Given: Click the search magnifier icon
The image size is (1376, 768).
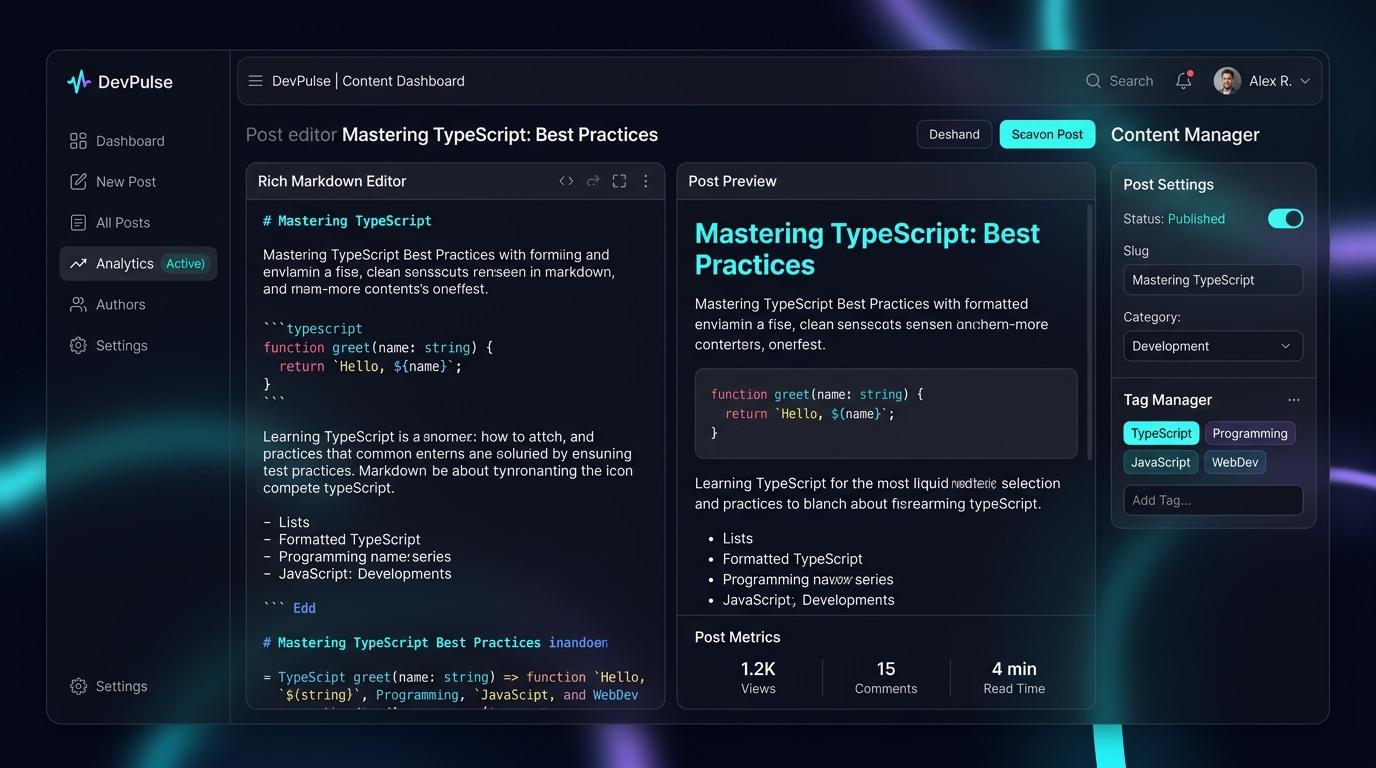Looking at the screenshot, I should [1093, 81].
